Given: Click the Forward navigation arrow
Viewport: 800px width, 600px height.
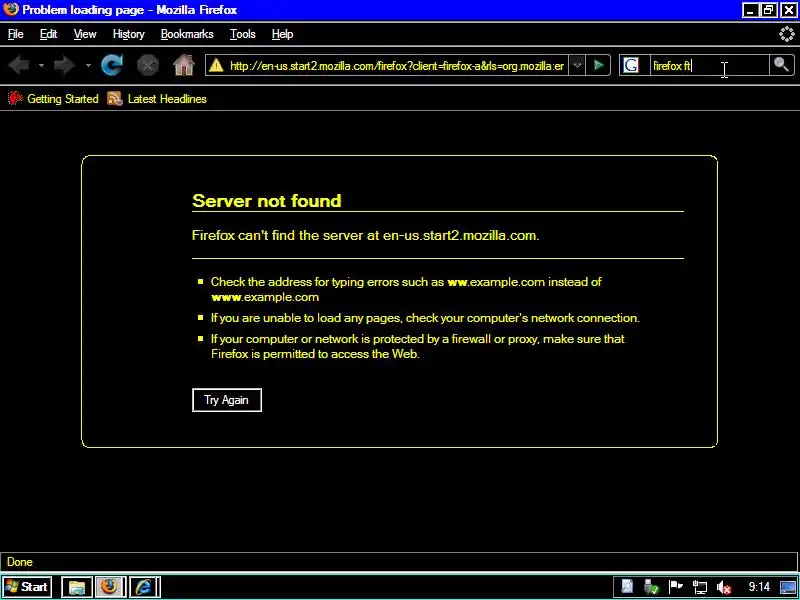Looking at the screenshot, I should pos(64,65).
